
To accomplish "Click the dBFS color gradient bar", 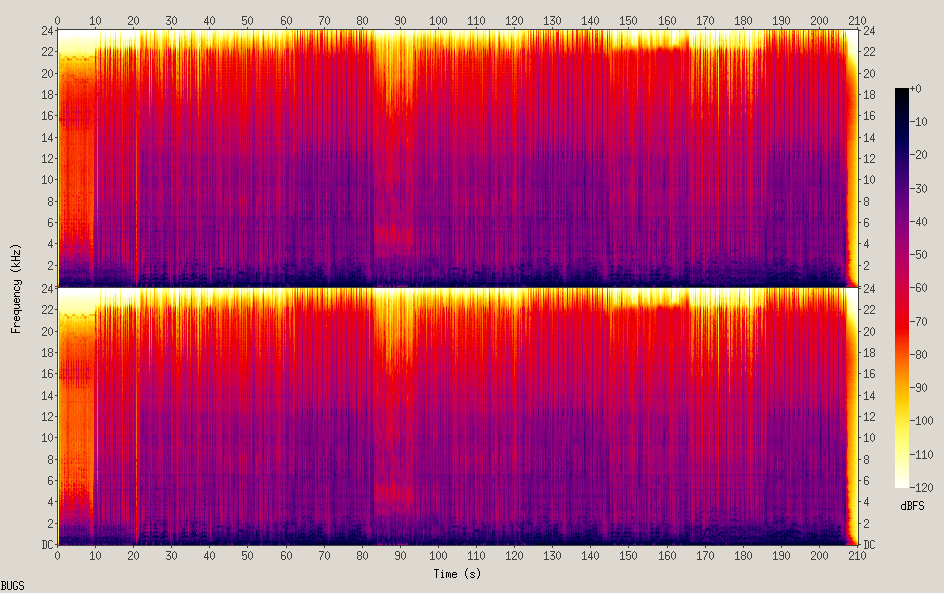I will (x=902, y=288).
